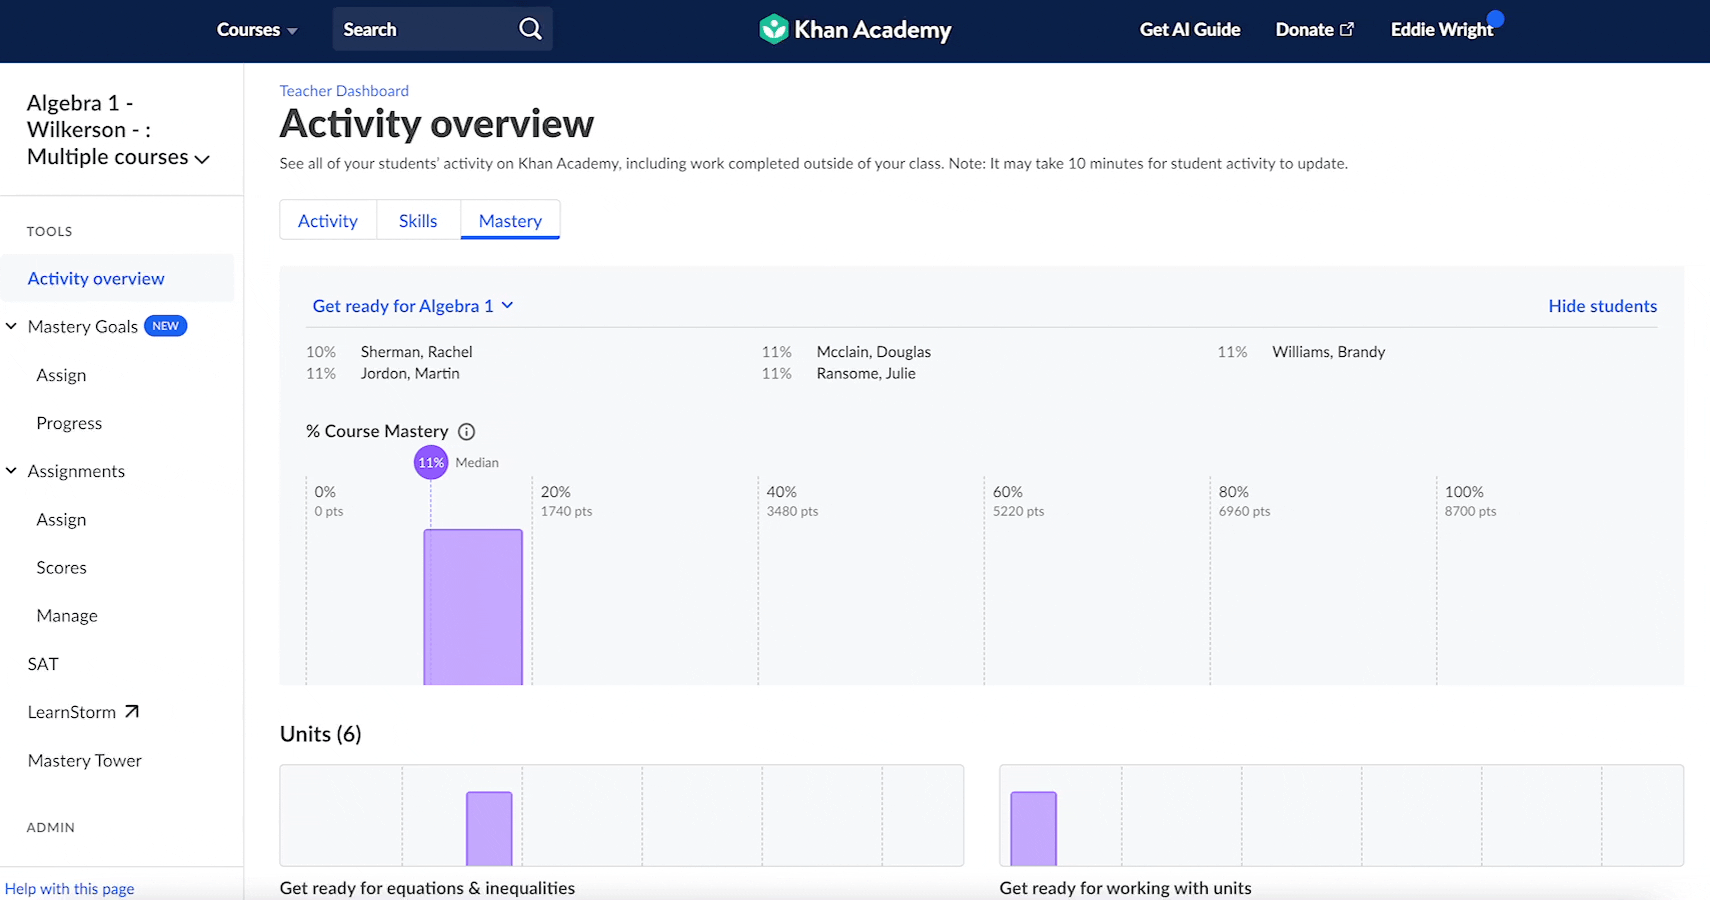Select the Mastery tab
This screenshot has height=900, width=1710.
510,221
